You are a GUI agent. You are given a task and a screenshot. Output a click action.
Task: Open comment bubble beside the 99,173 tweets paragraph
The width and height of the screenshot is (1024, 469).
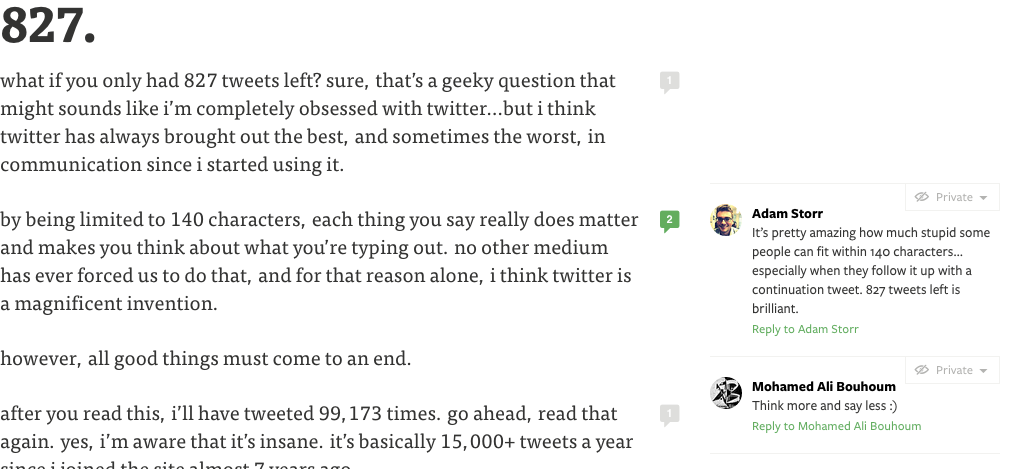[x=669, y=413]
